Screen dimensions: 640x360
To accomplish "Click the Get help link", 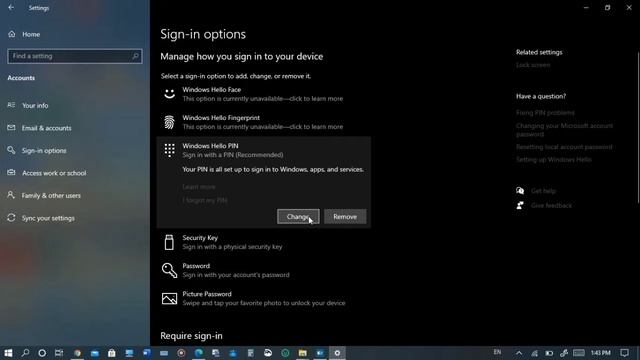I will click(x=543, y=191).
